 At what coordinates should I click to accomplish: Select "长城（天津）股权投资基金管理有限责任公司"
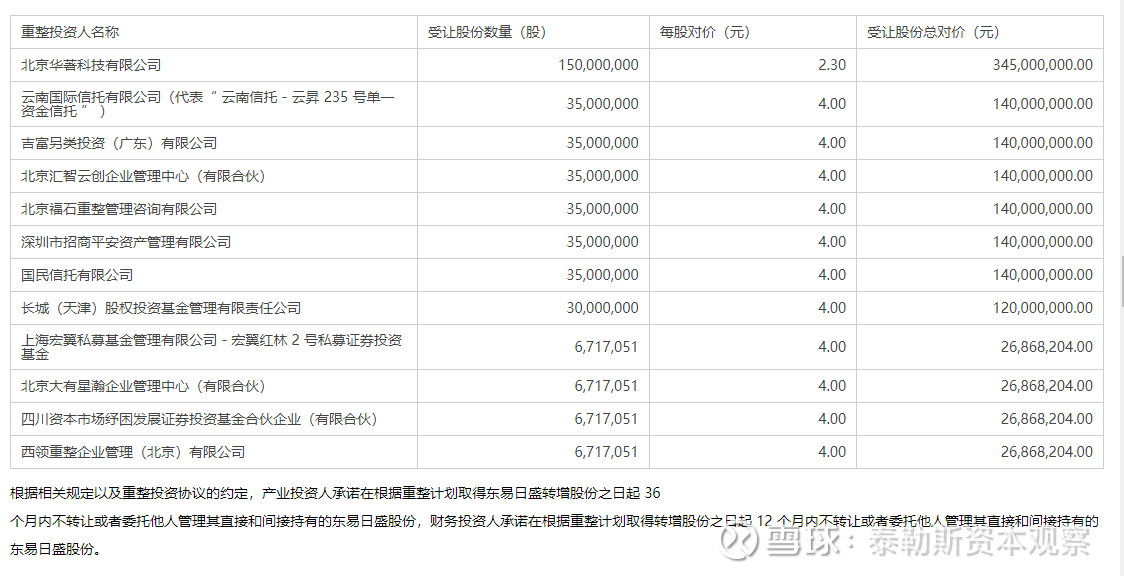click(x=161, y=308)
